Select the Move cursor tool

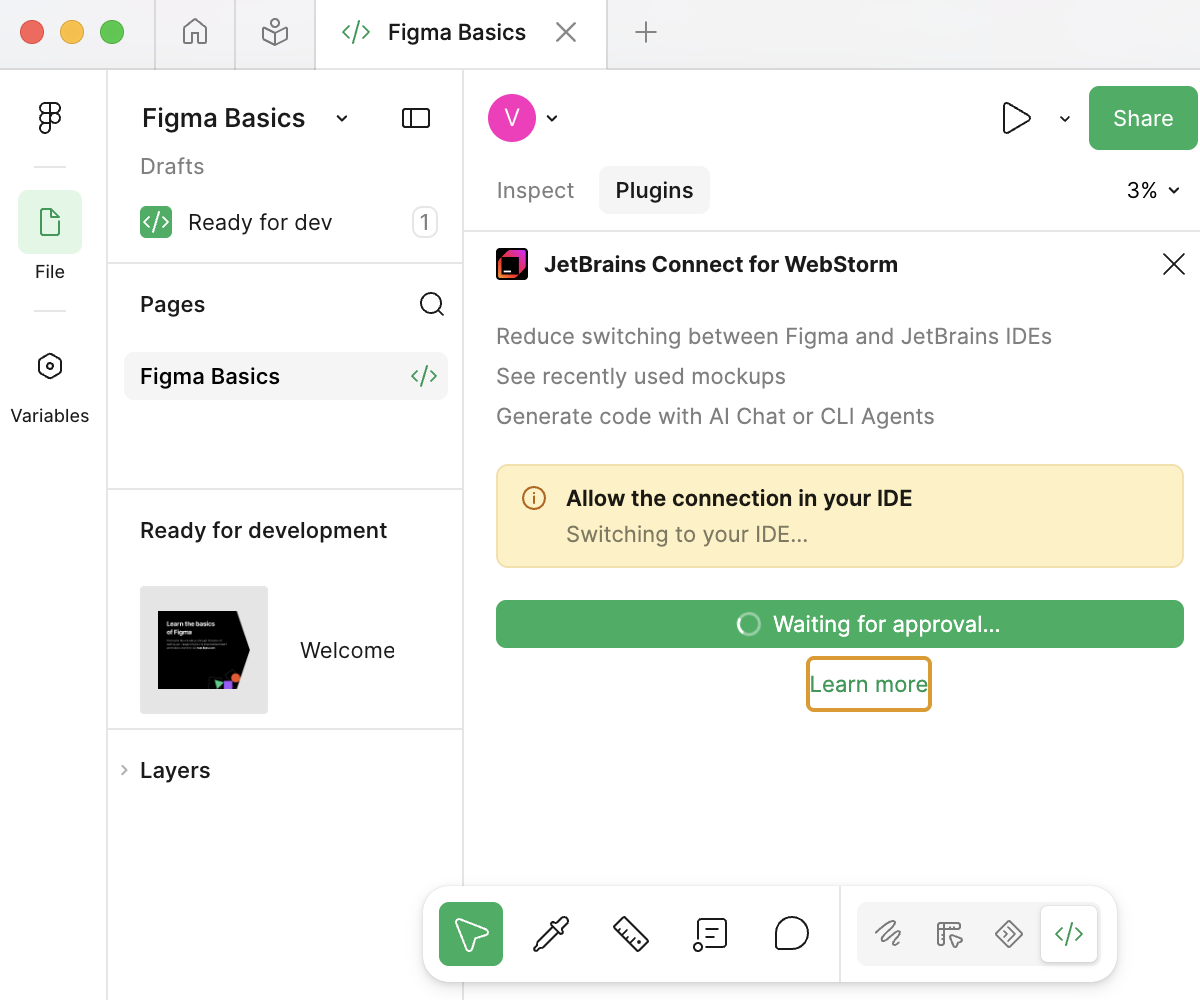click(471, 934)
